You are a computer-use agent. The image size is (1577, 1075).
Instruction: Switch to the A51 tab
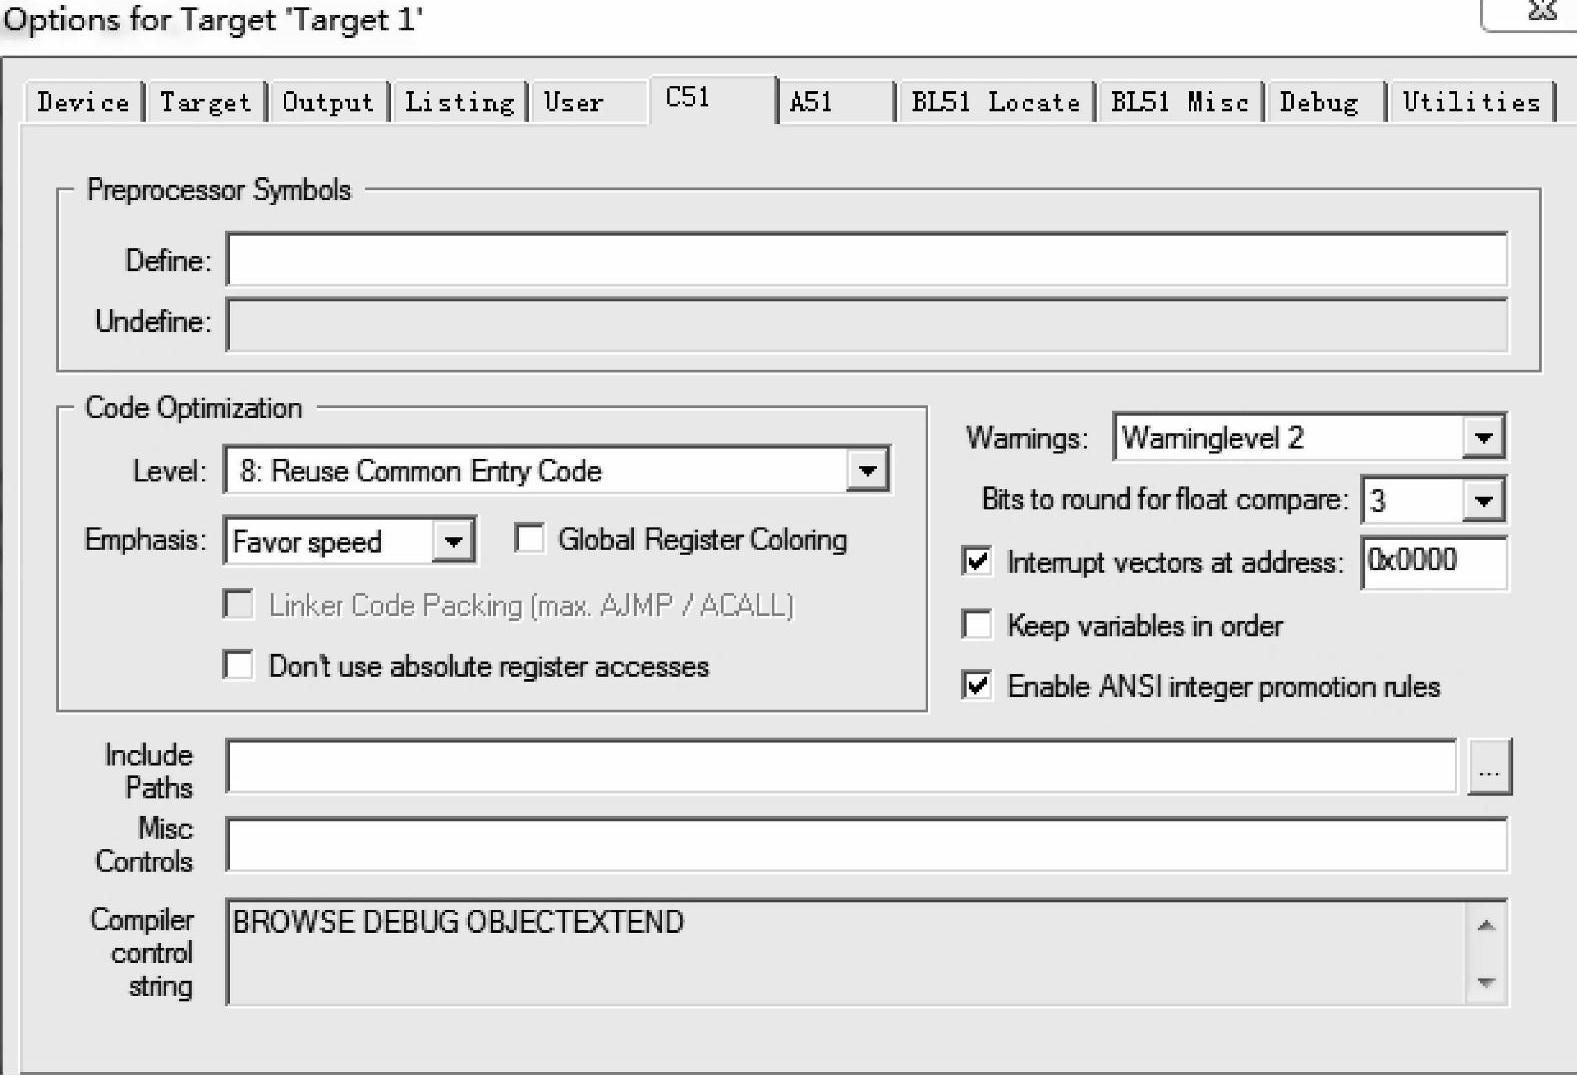(x=836, y=102)
